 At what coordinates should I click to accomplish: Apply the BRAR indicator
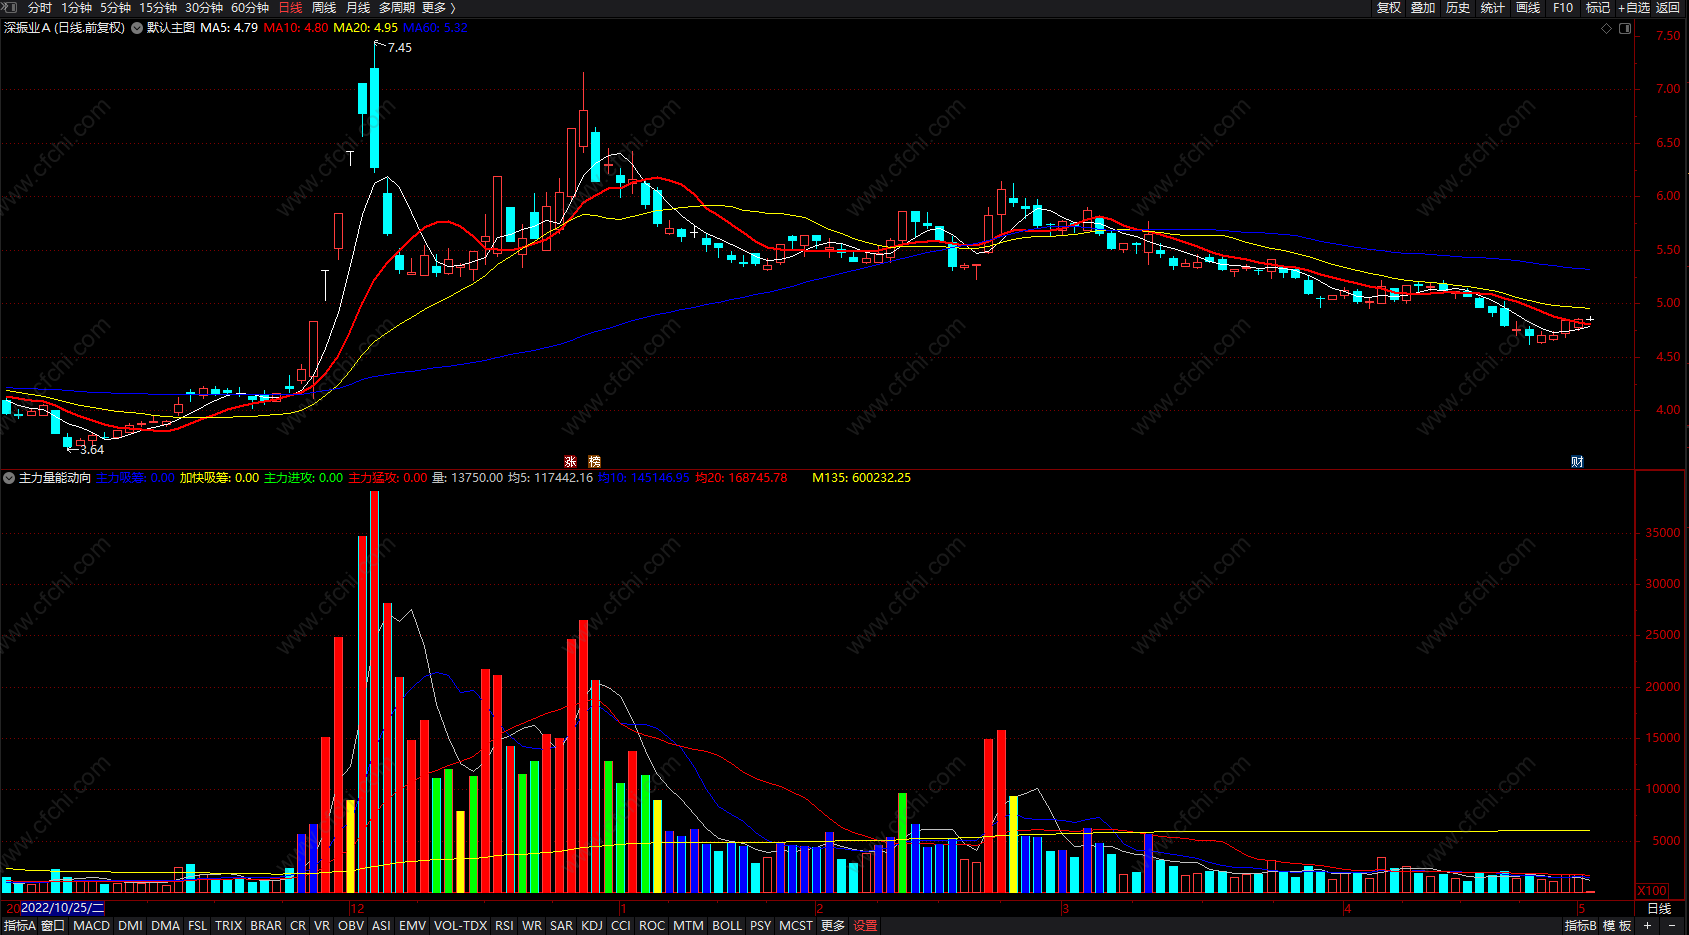click(x=265, y=926)
